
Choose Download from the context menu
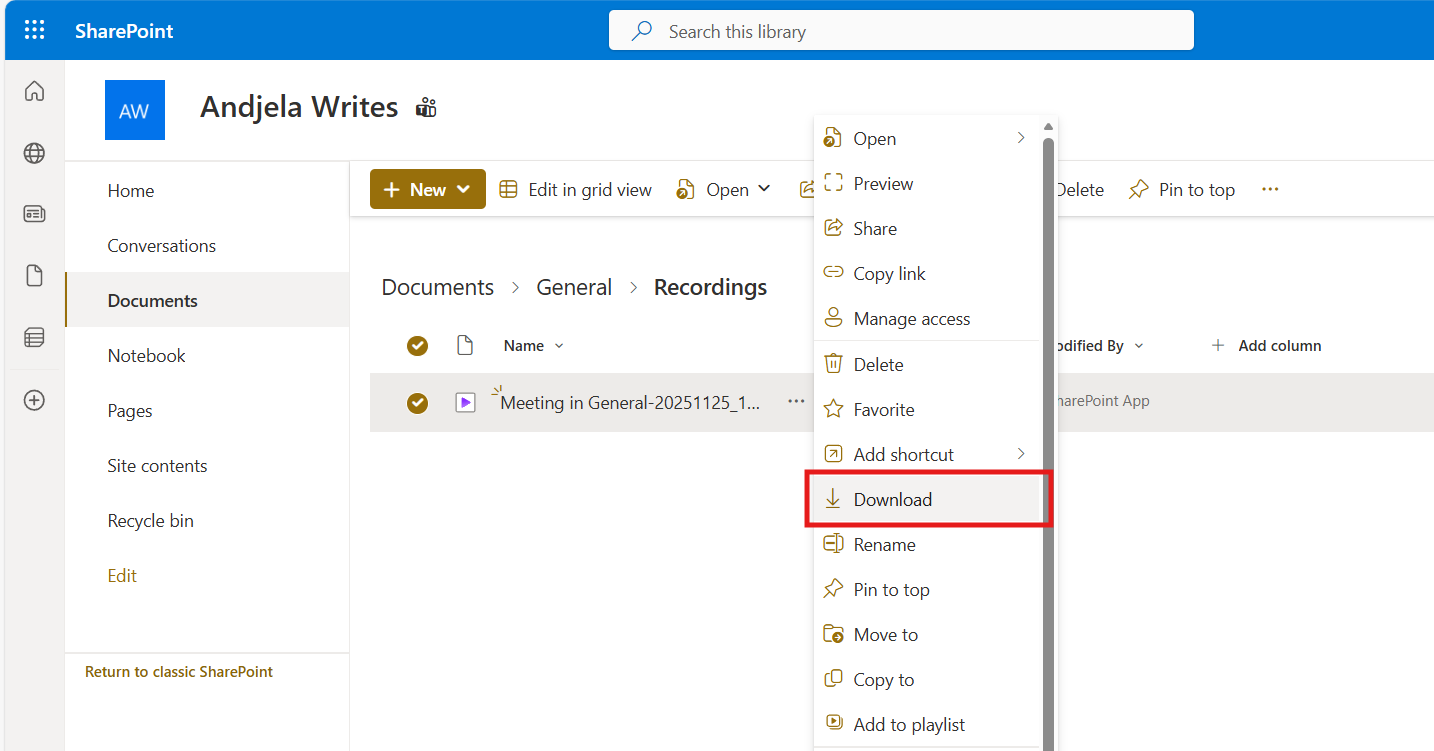(892, 499)
